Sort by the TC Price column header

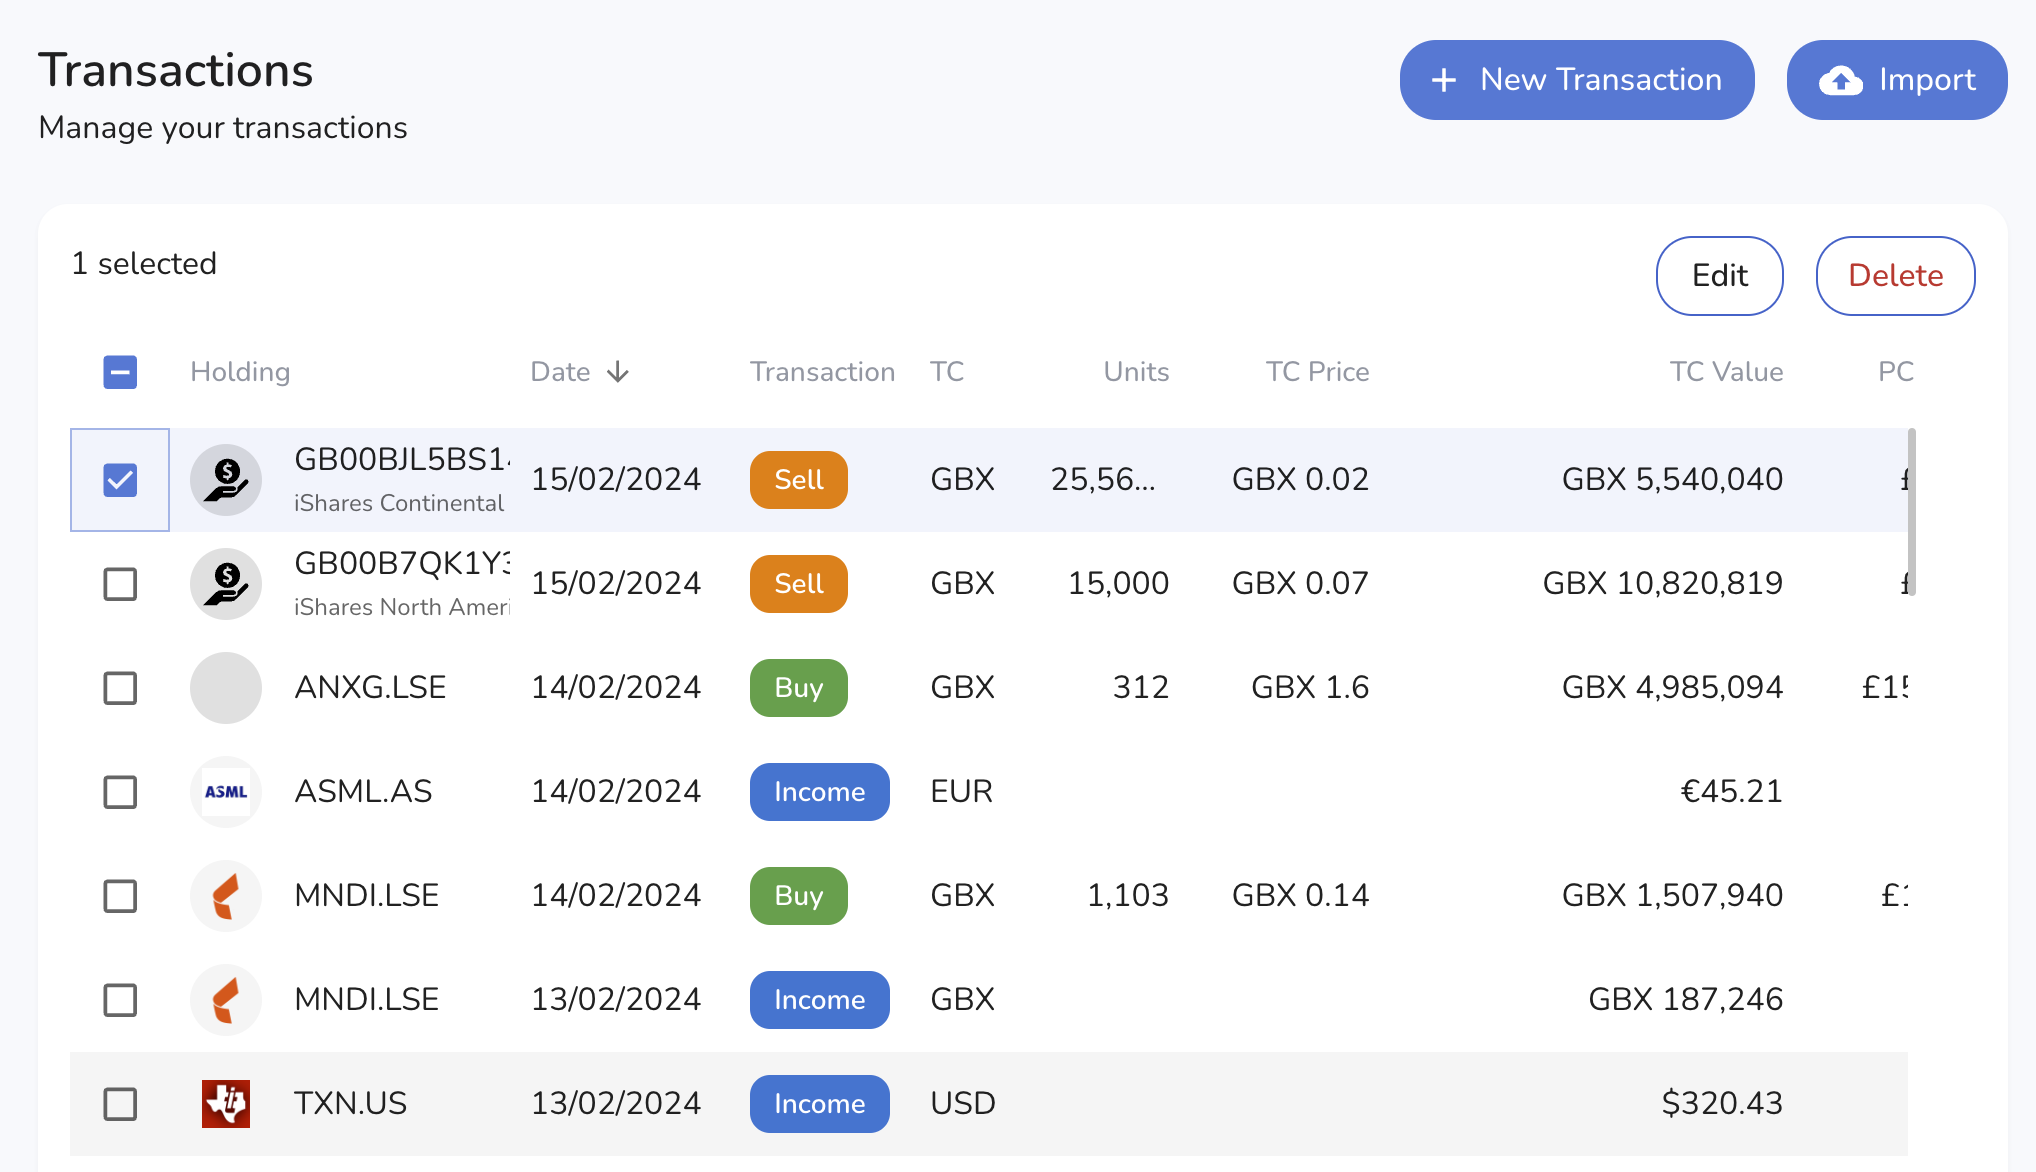(x=1317, y=372)
